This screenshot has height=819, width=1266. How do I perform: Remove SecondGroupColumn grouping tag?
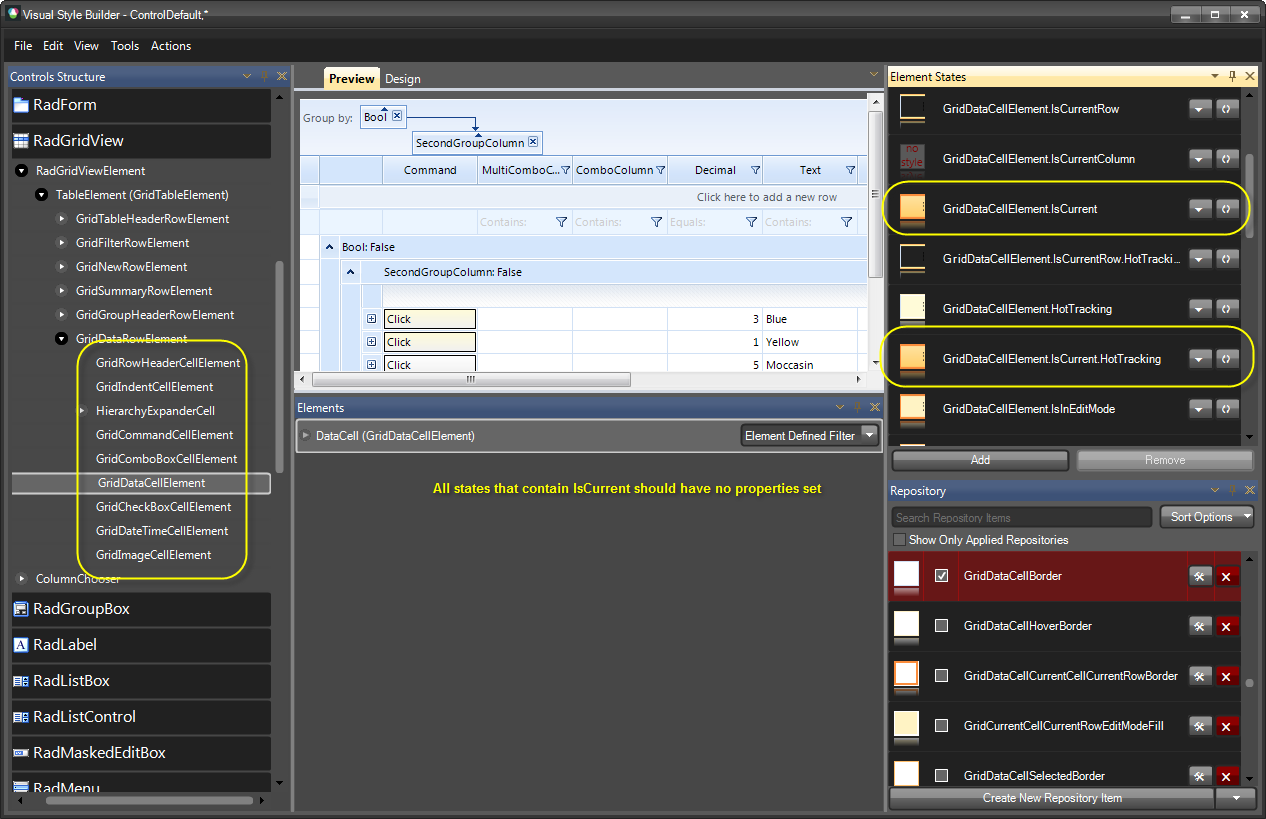tap(533, 142)
